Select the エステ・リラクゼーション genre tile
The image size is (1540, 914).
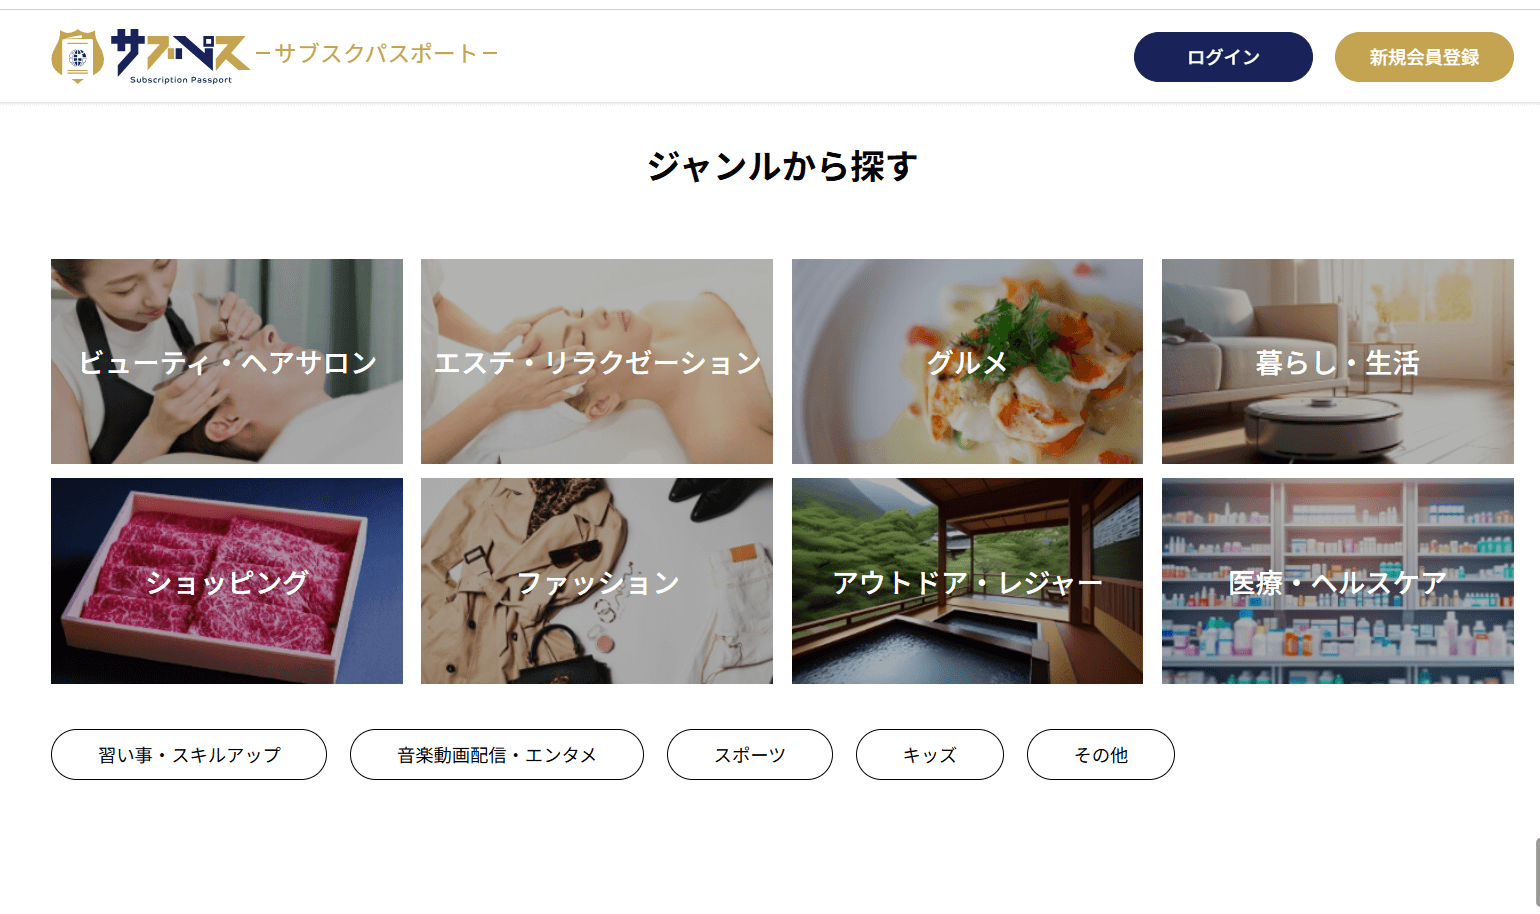597,361
